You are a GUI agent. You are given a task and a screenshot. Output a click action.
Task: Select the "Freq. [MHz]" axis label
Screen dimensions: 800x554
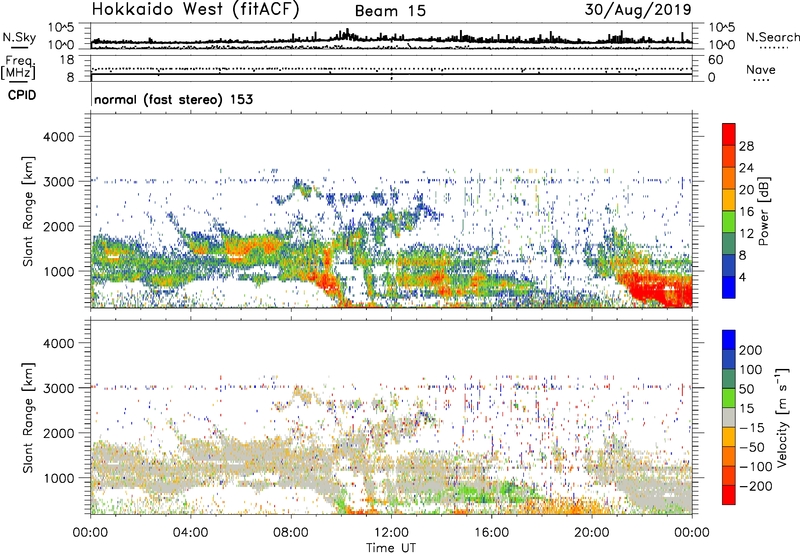pyautogui.click(x=18, y=68)
